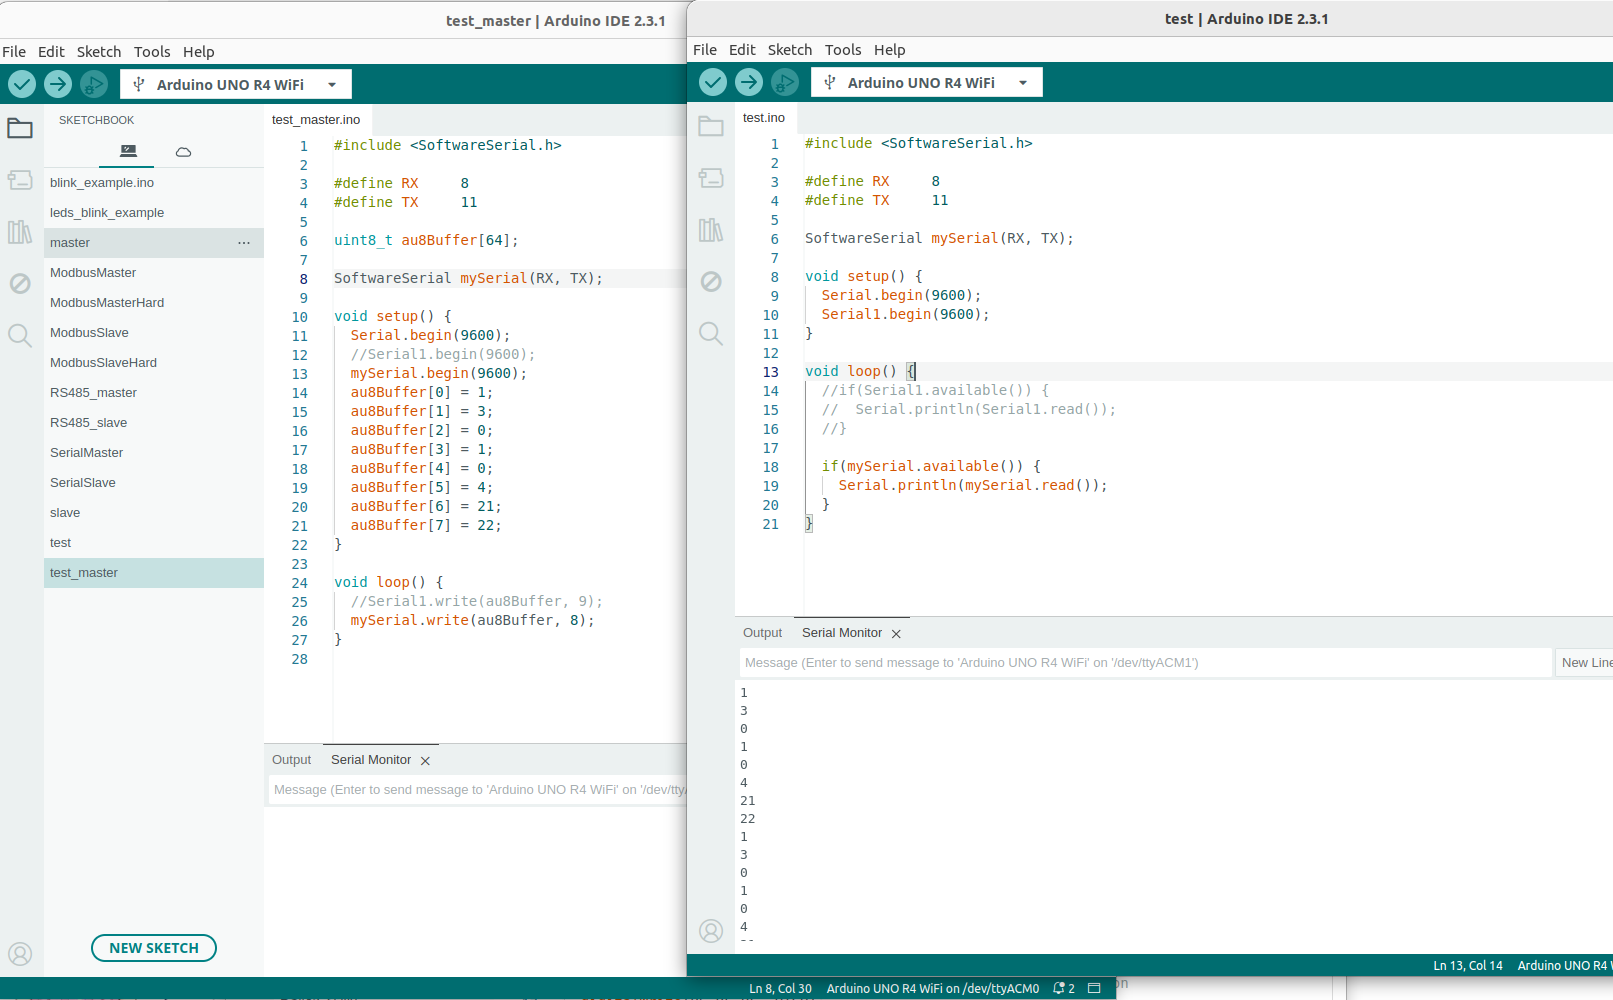Open Library Manager icon in test_master sidebar

(20, 232)
